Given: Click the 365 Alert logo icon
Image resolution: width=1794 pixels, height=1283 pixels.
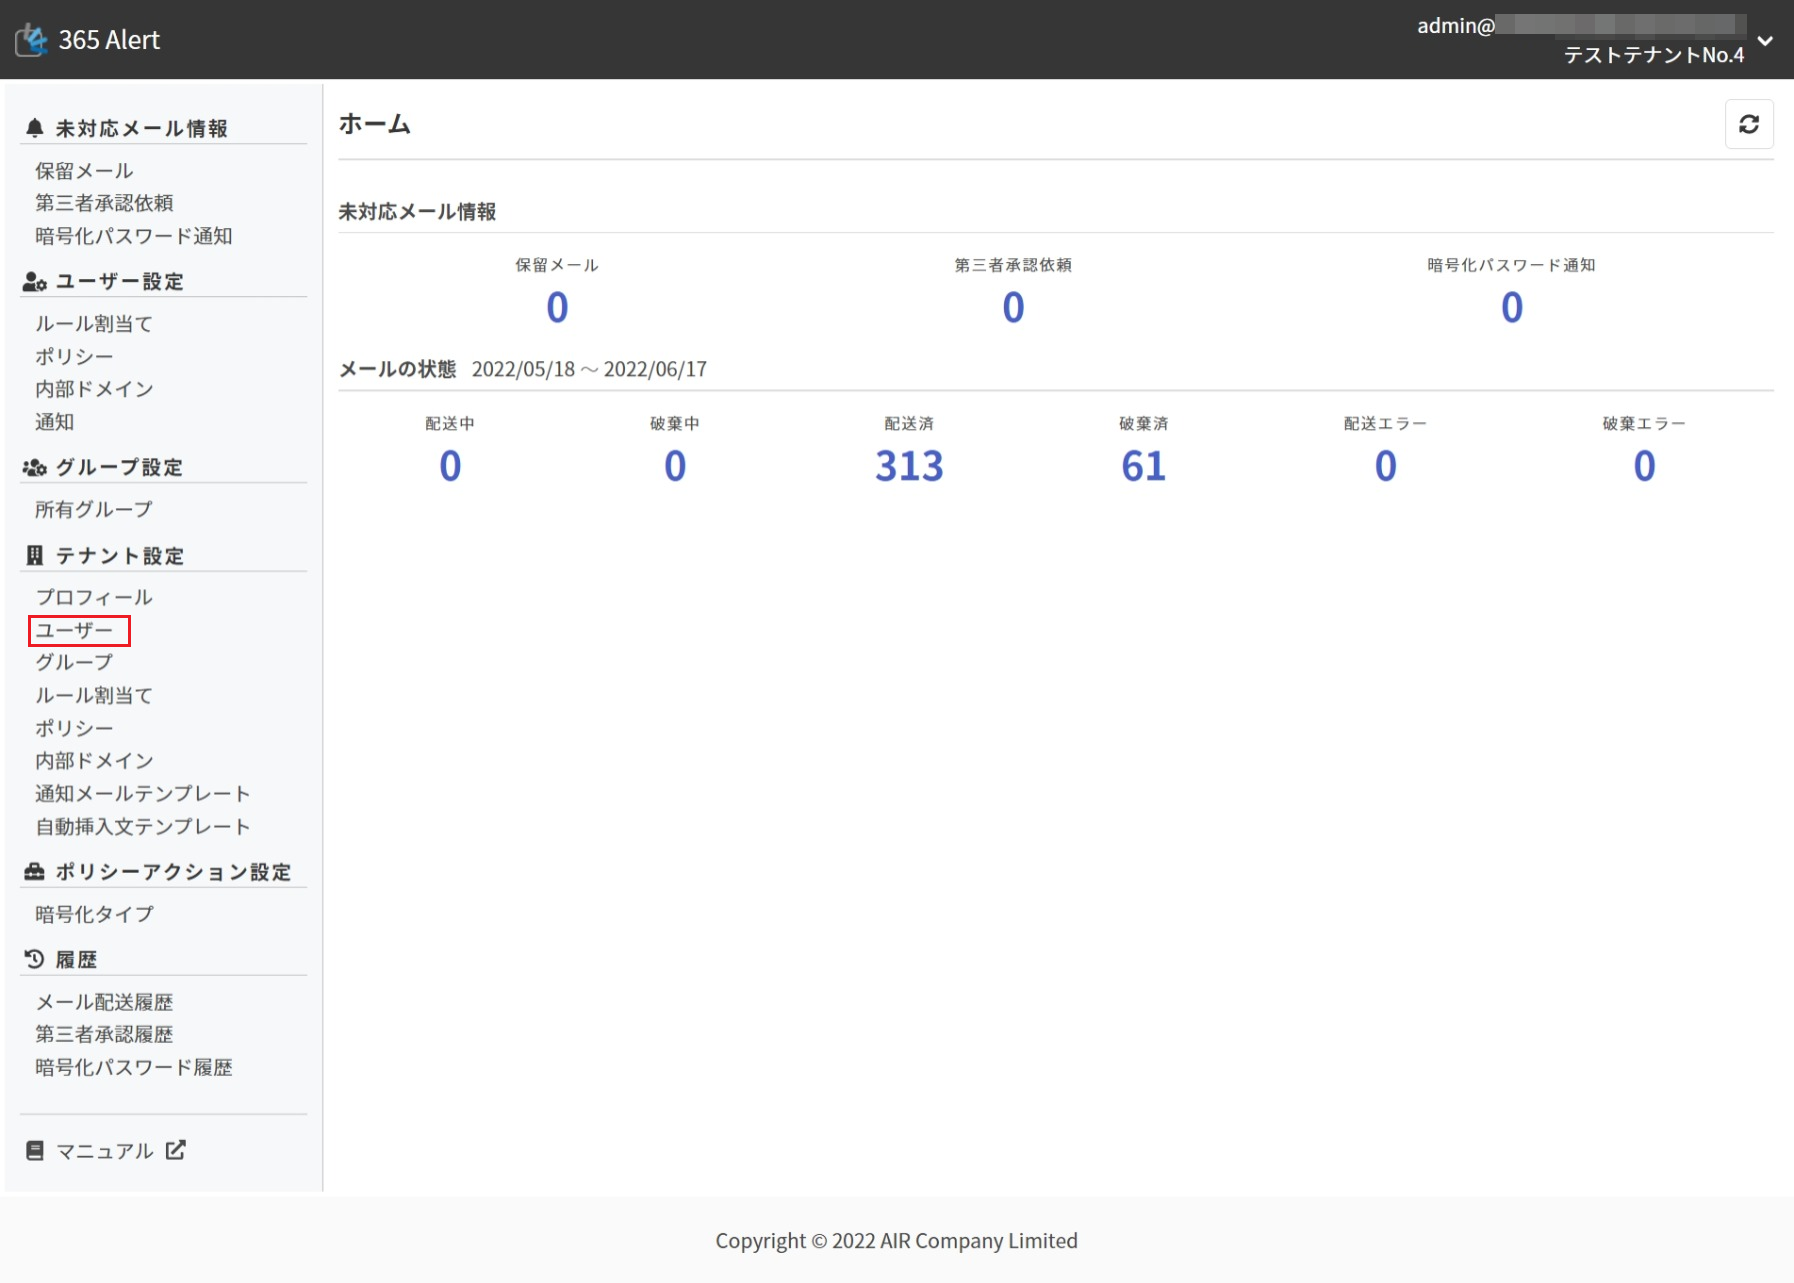Looking at the screenshot, I should pos(32,40).
